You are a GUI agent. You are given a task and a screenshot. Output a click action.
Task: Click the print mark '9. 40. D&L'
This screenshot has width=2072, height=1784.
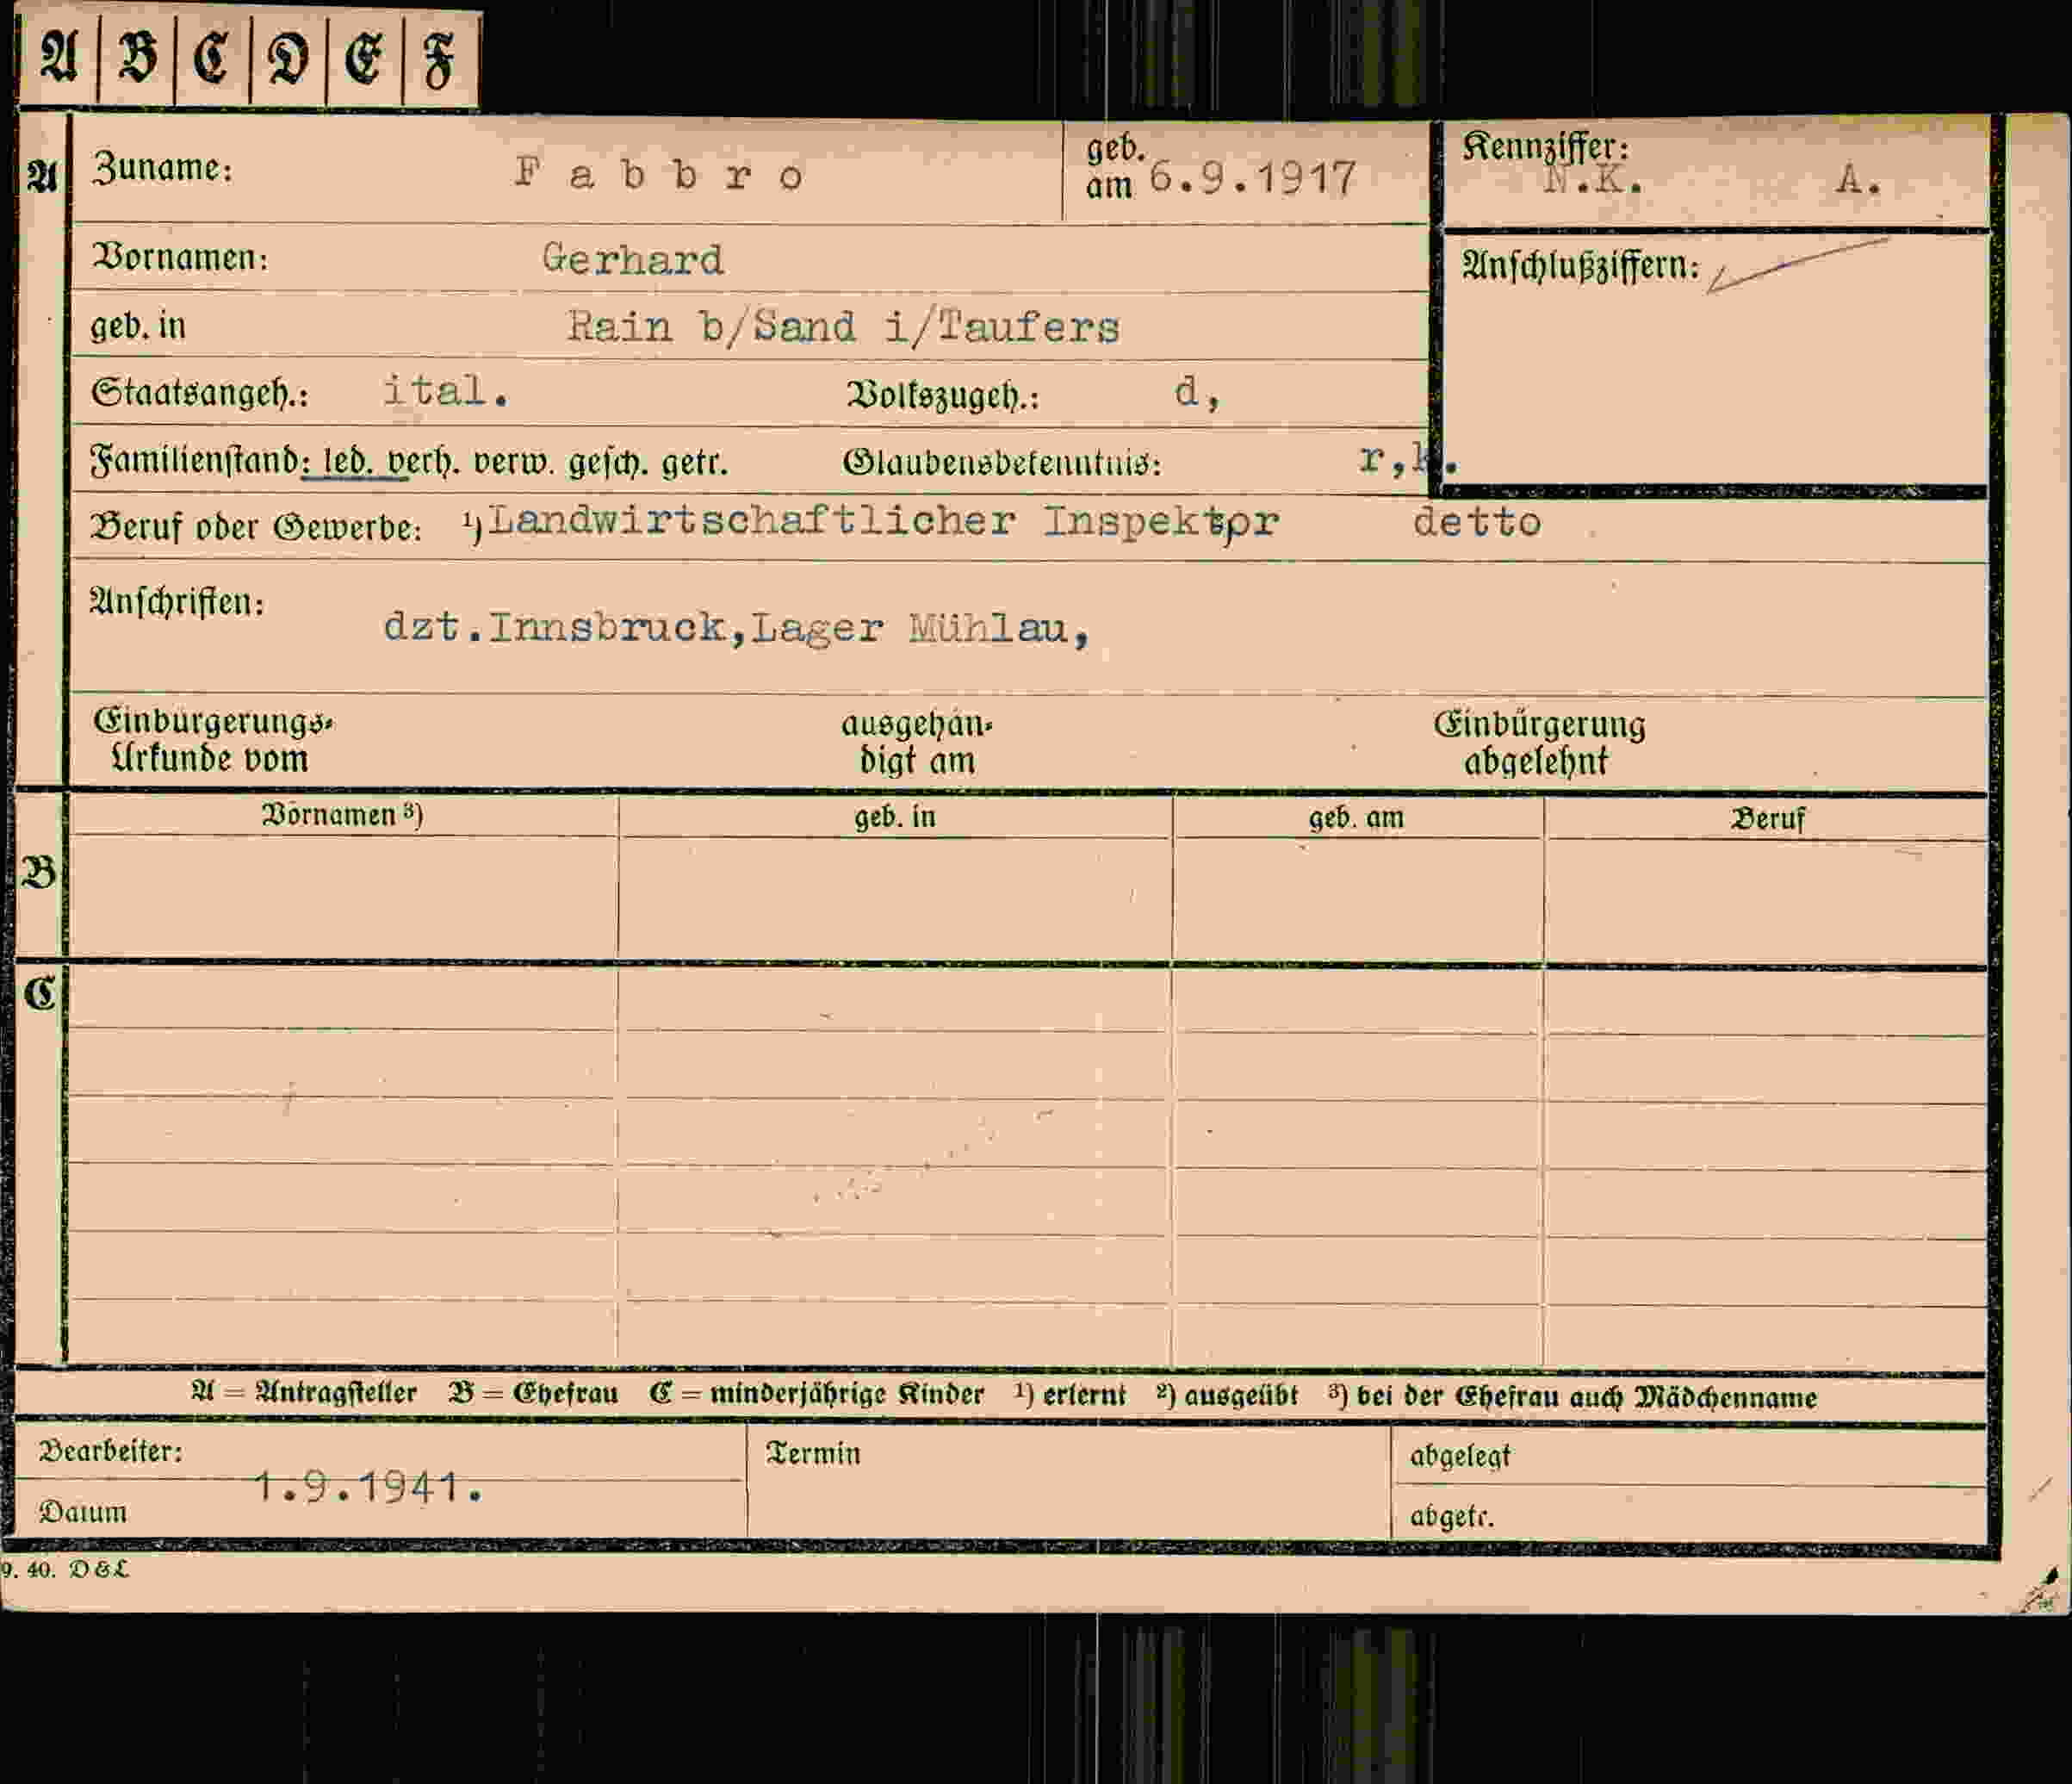tap(65, 1570)
